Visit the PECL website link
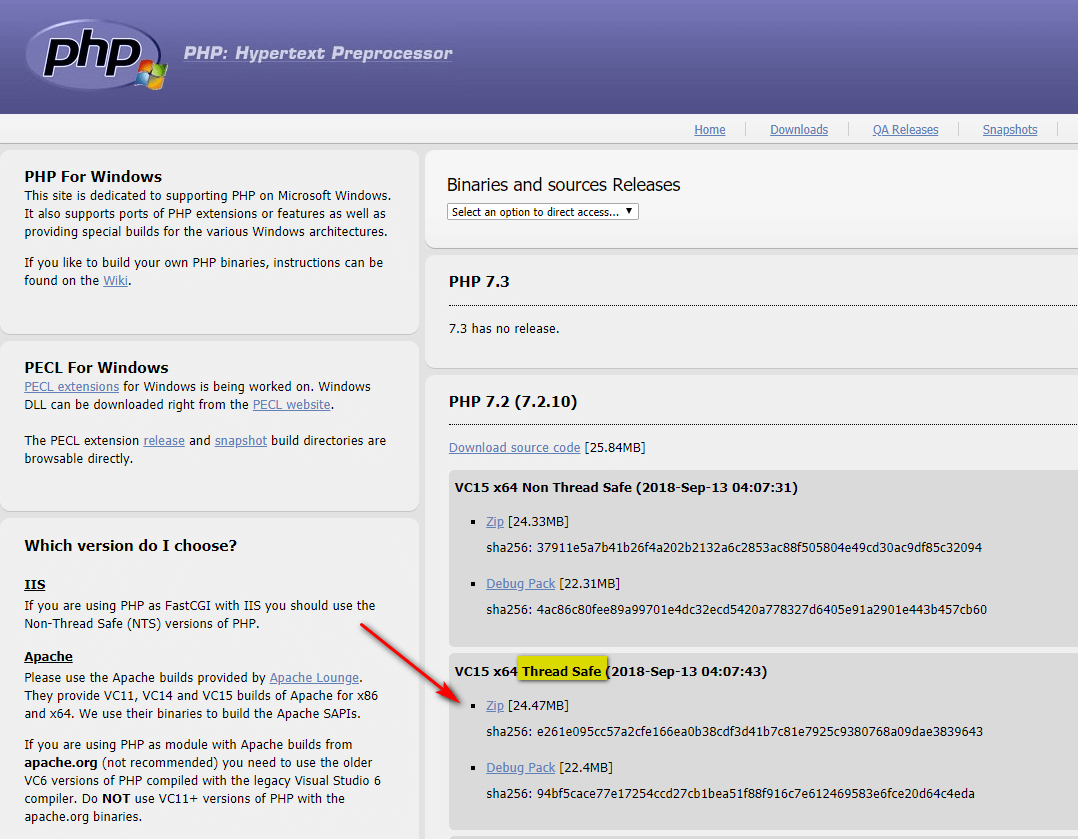The image size is (1078, 839). 291,405
